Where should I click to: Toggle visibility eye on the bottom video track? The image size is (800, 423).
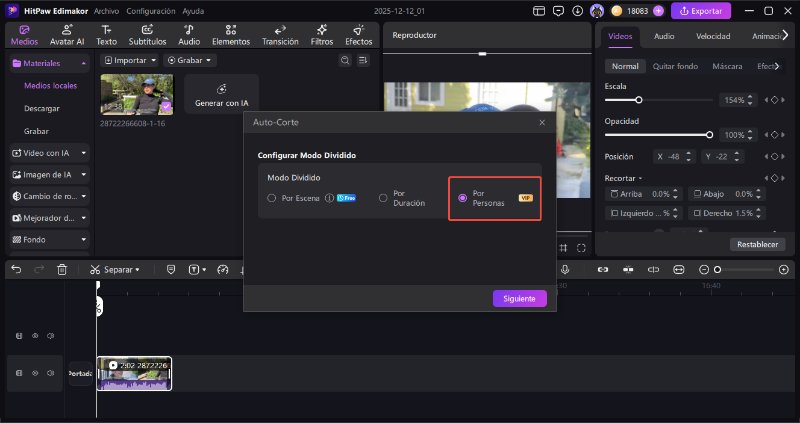(x=35, y=373)
